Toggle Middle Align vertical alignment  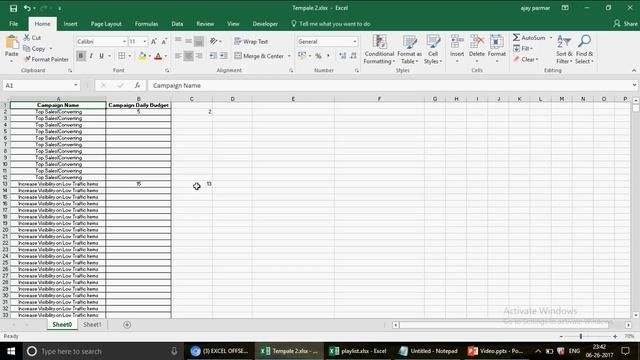coord(188,41)
